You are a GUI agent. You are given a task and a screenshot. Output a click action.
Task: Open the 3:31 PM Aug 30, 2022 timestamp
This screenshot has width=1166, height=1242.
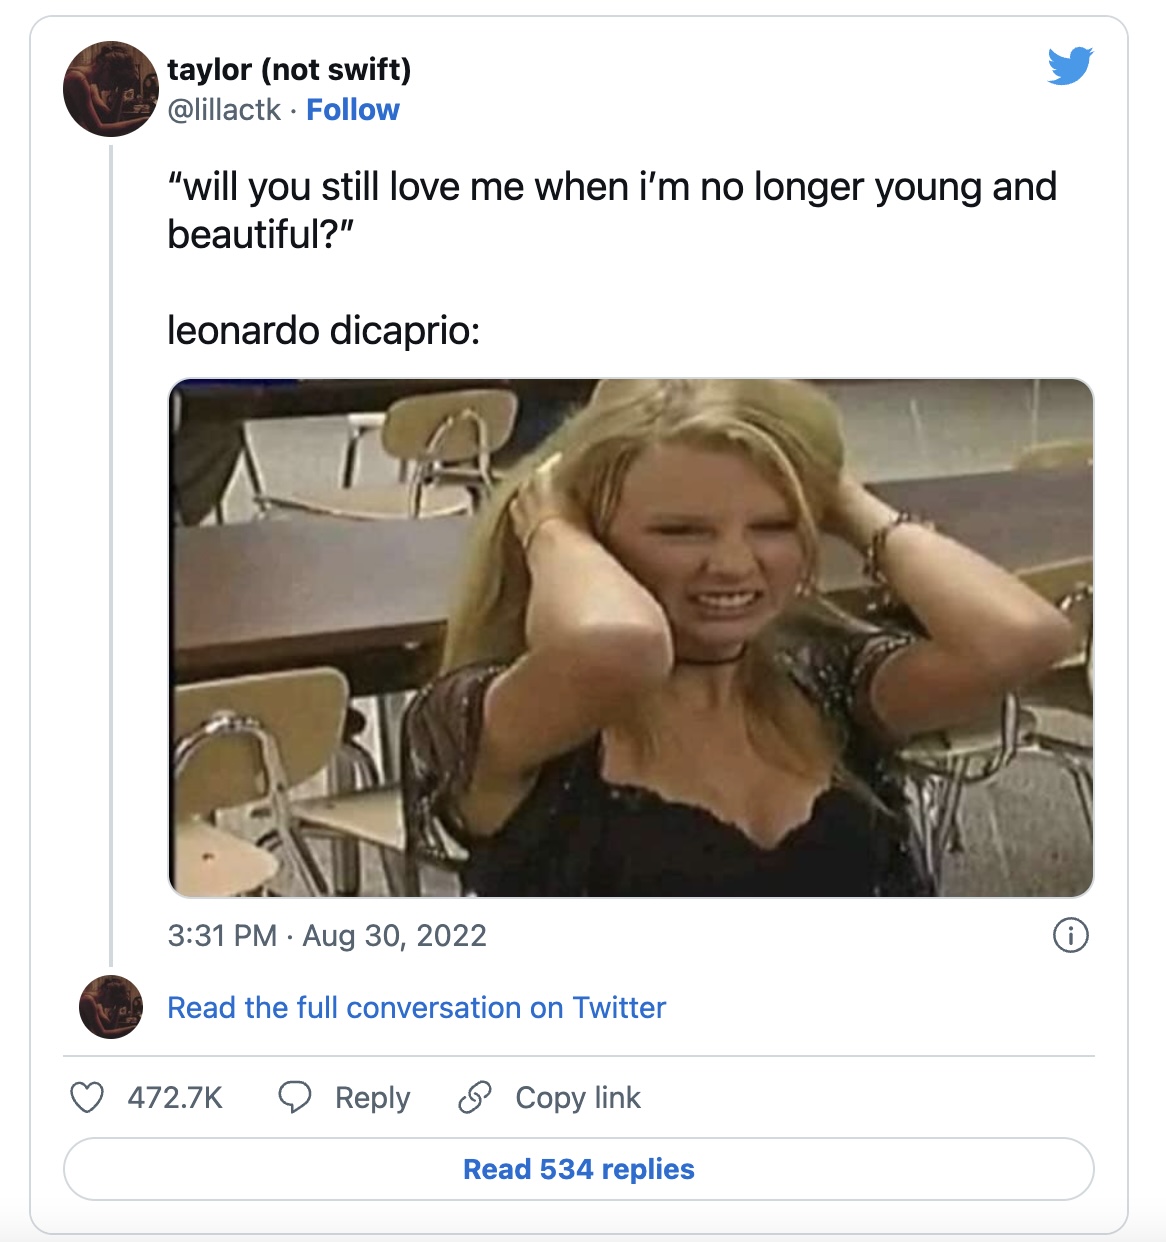click(327, 936)
